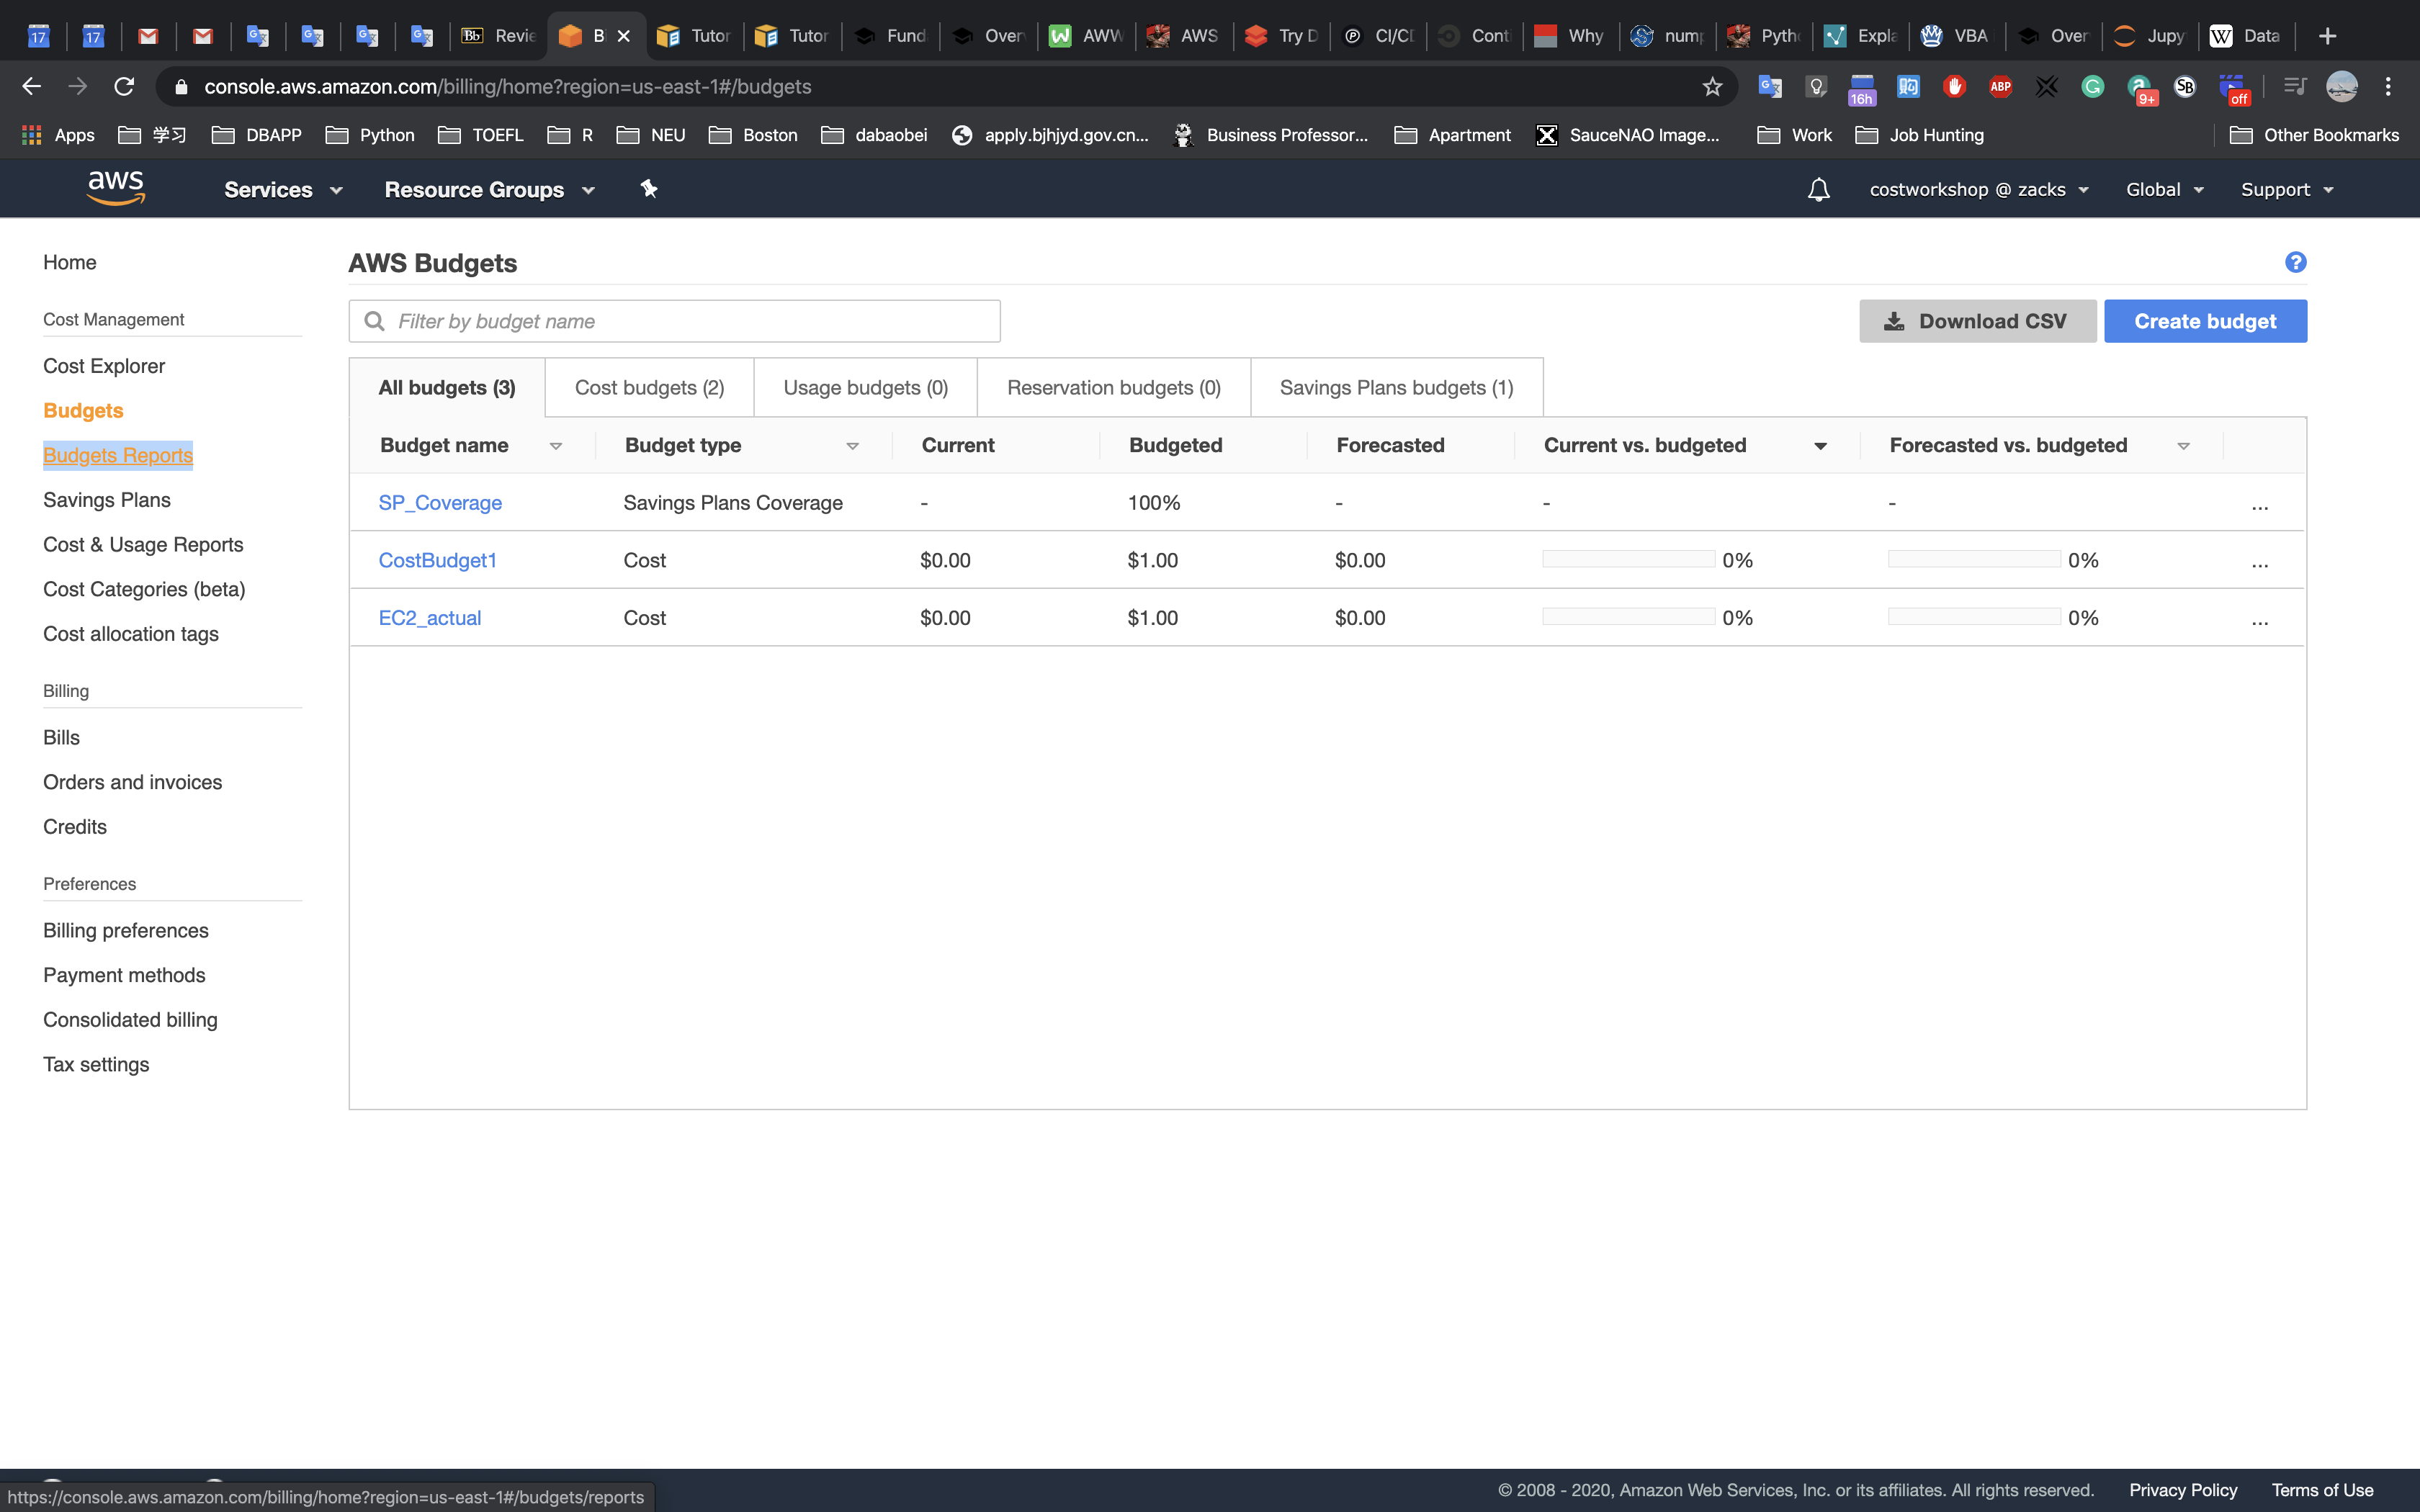Bookmark page with the star icon
Screen dimensions: 2420x1512
click(x=1712, y=87)
